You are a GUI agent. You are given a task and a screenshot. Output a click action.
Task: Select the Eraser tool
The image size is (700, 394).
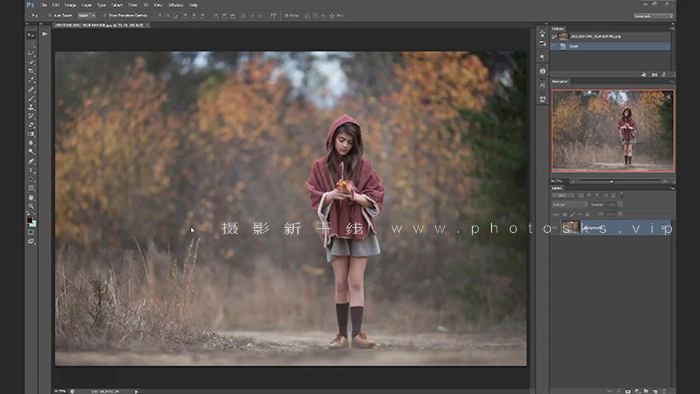point(31,125)
